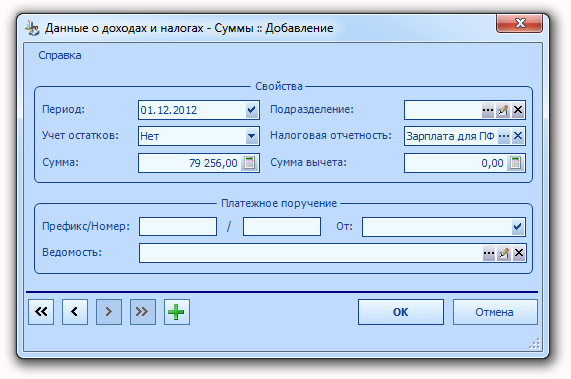Screen dimensions: 571x379
Task: Click into the Префикс input box
Action: click(178, 226)
